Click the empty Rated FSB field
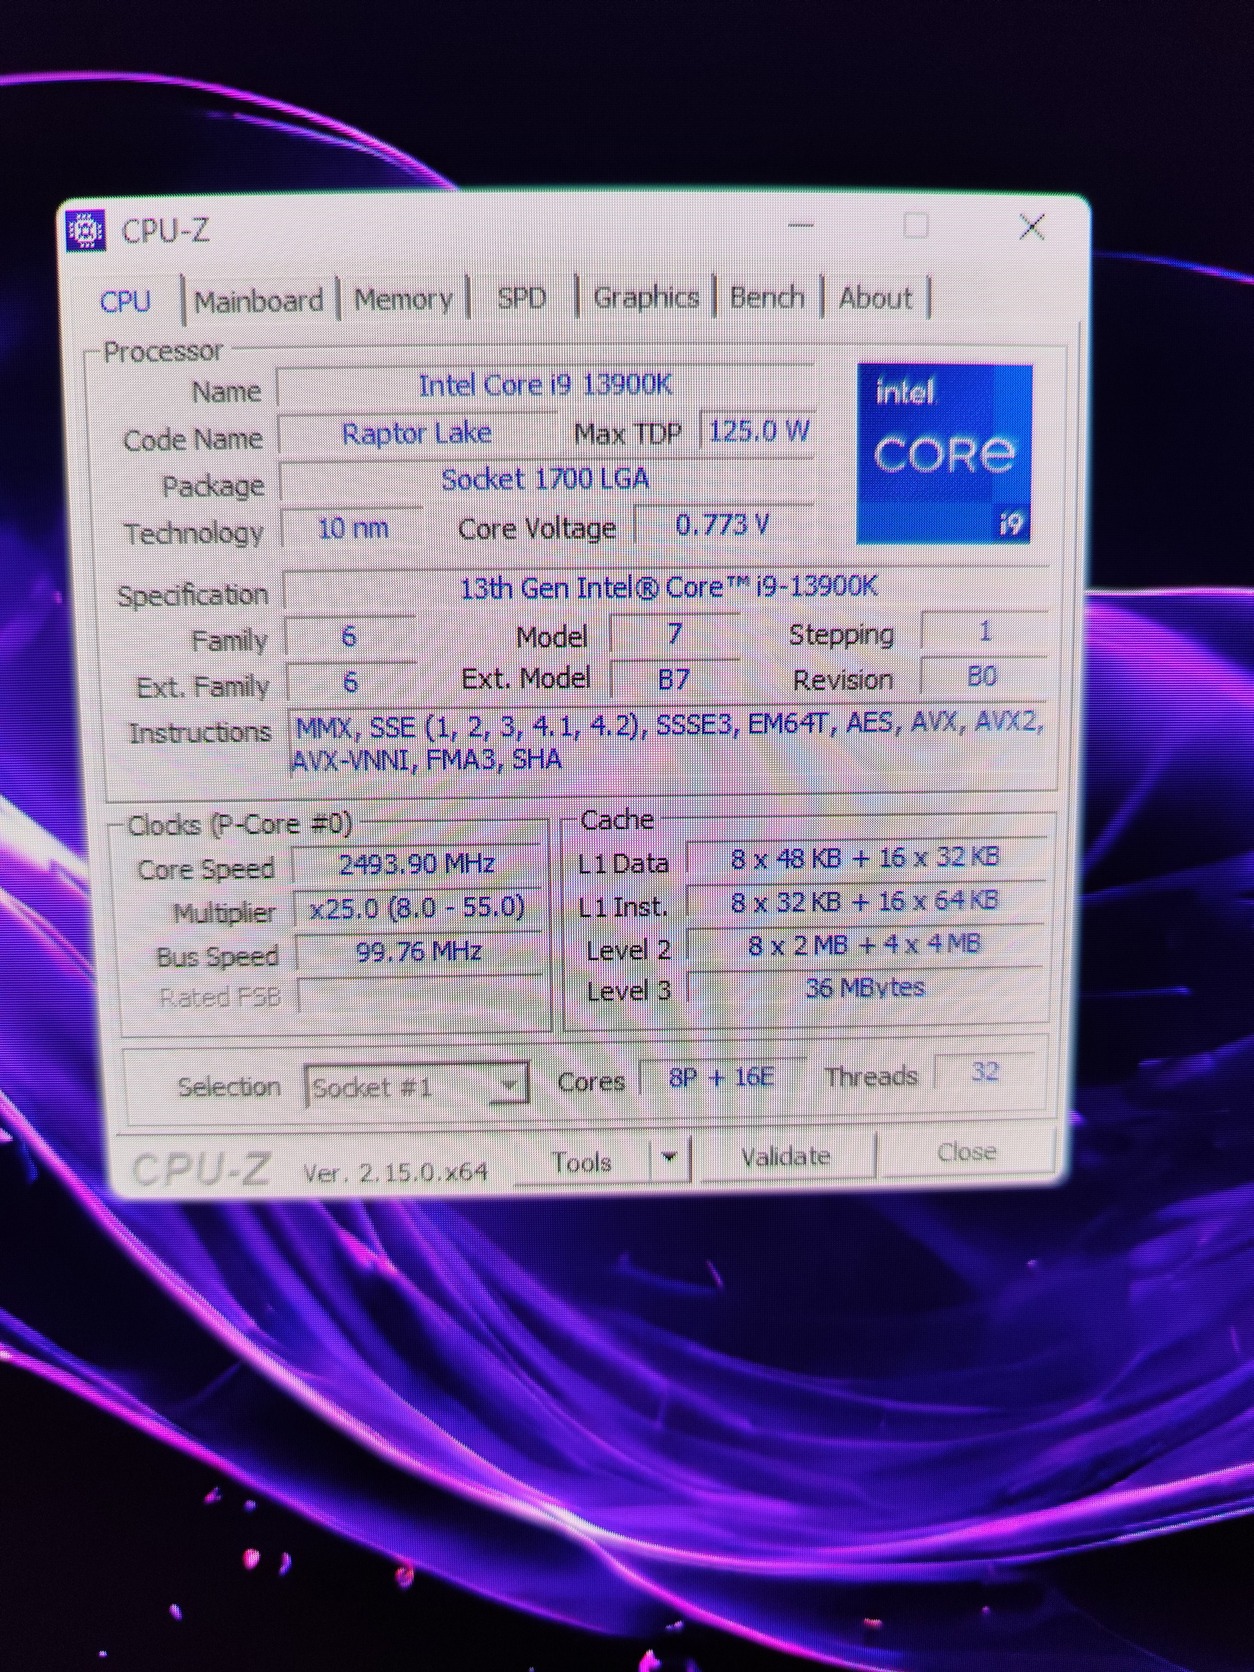Viewport: 1254px width, 1672px height. [420, 995]
